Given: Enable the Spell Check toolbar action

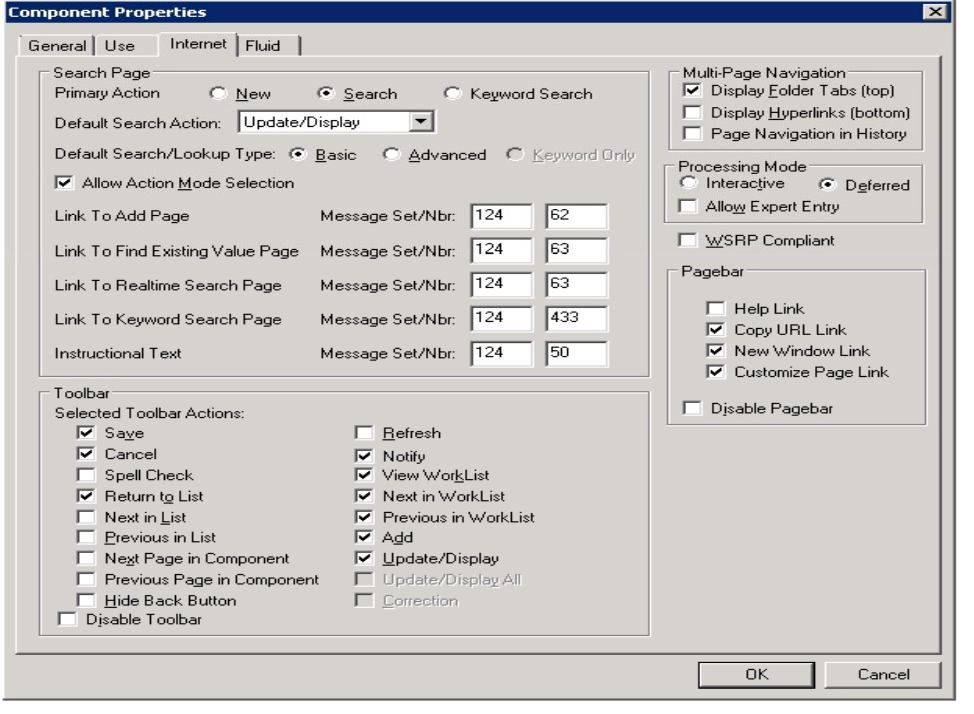Looking at the screenshot, I should click(87, 475).
